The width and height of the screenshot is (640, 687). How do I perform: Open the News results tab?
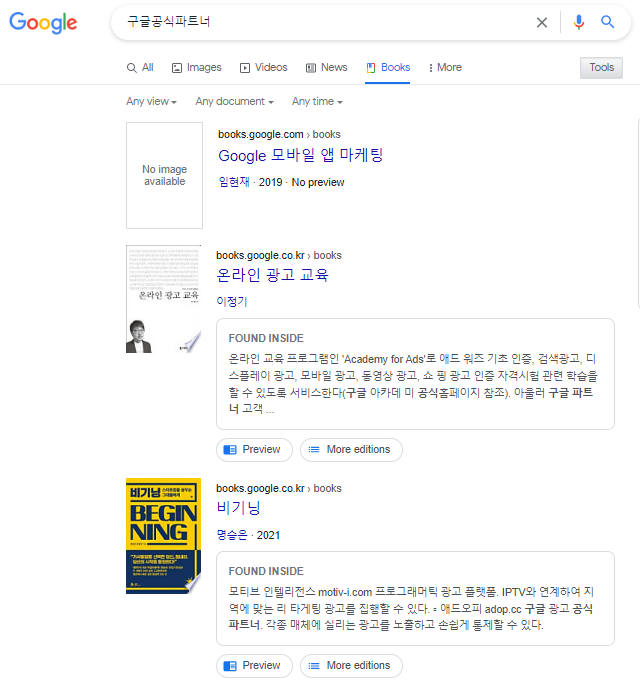pos(326,67)
